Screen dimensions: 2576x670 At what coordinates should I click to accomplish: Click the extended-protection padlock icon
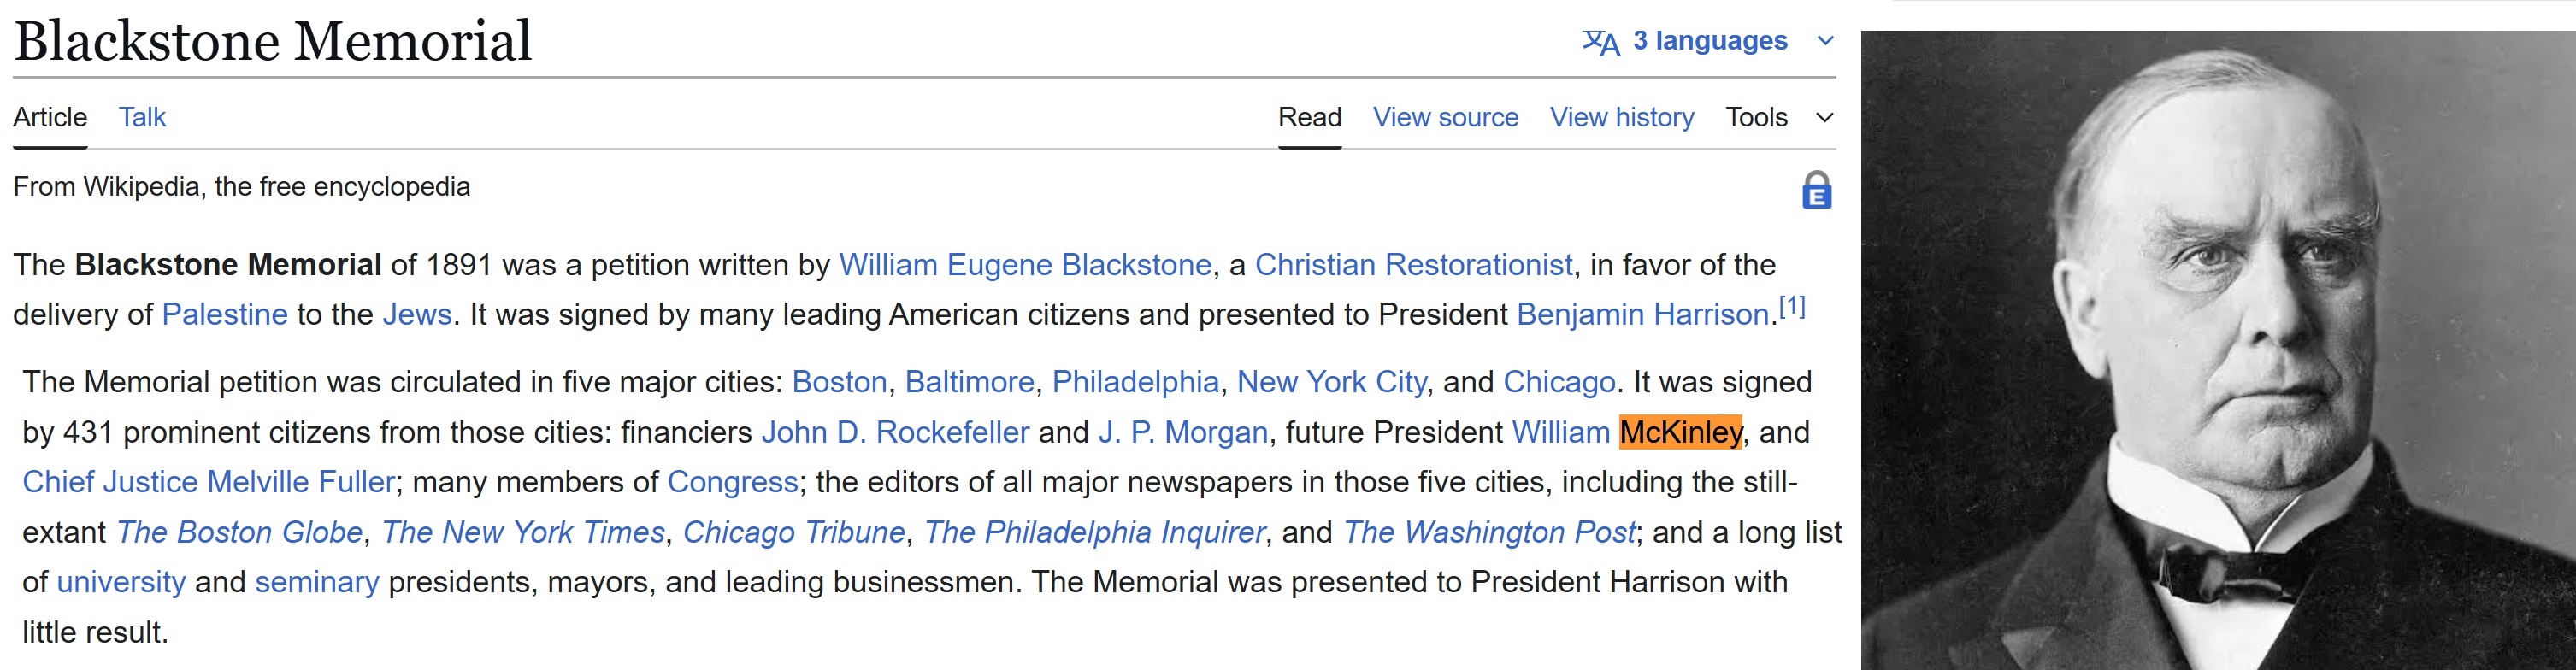point(1816,190)
